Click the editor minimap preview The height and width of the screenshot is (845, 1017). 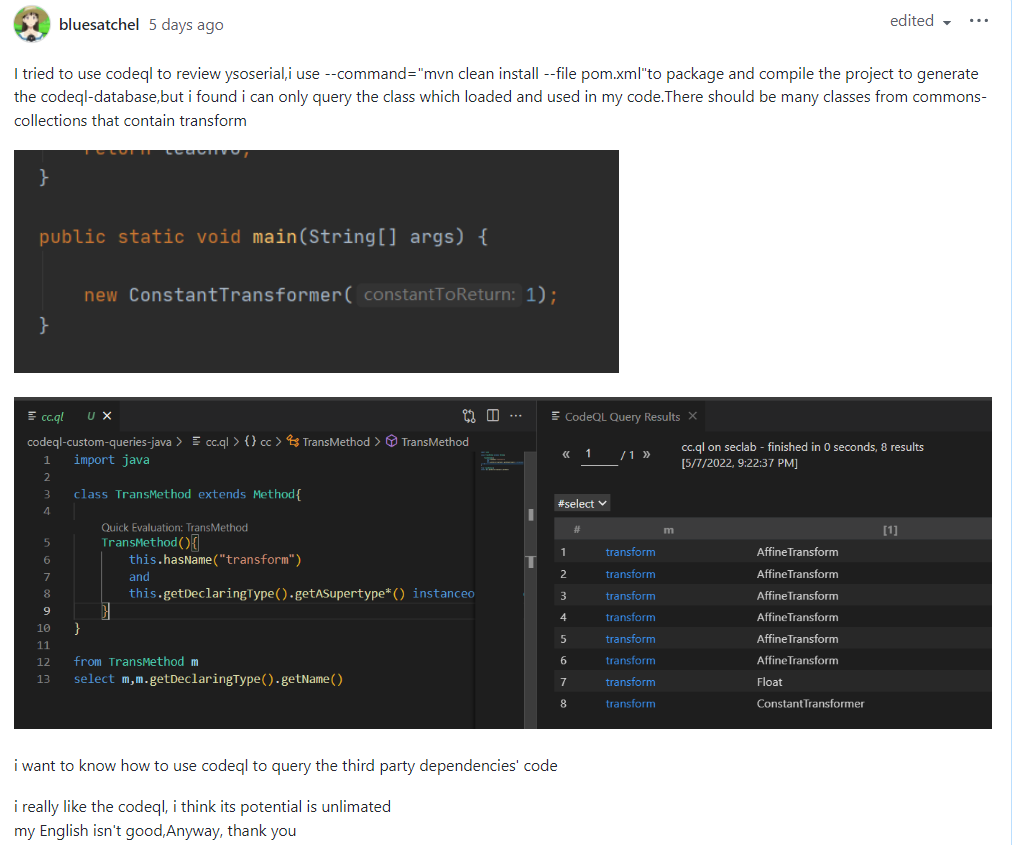[x=499, y=462]
